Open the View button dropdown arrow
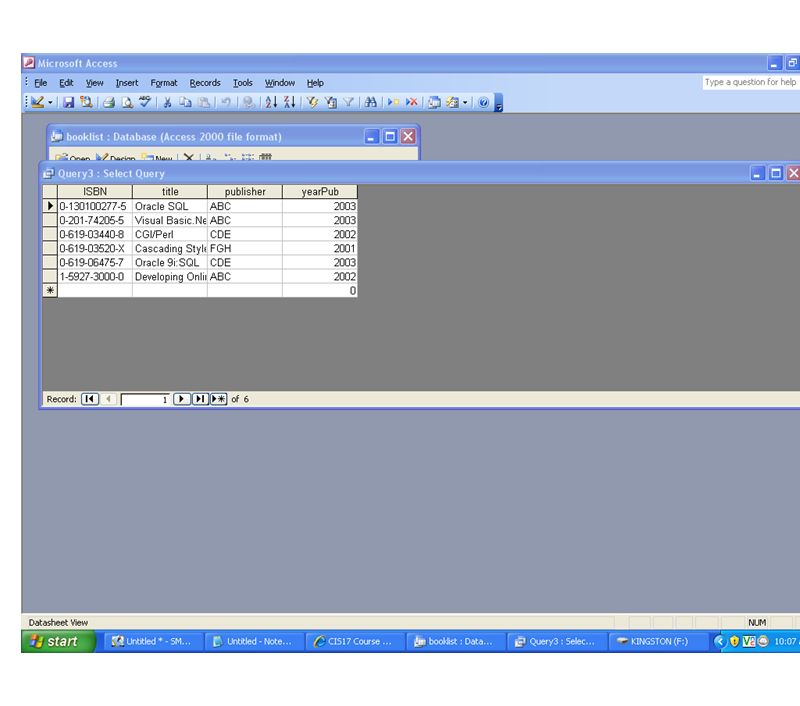The height and width of the screenshot is (706, 800). pyautogui.click(x=50, y=103)
